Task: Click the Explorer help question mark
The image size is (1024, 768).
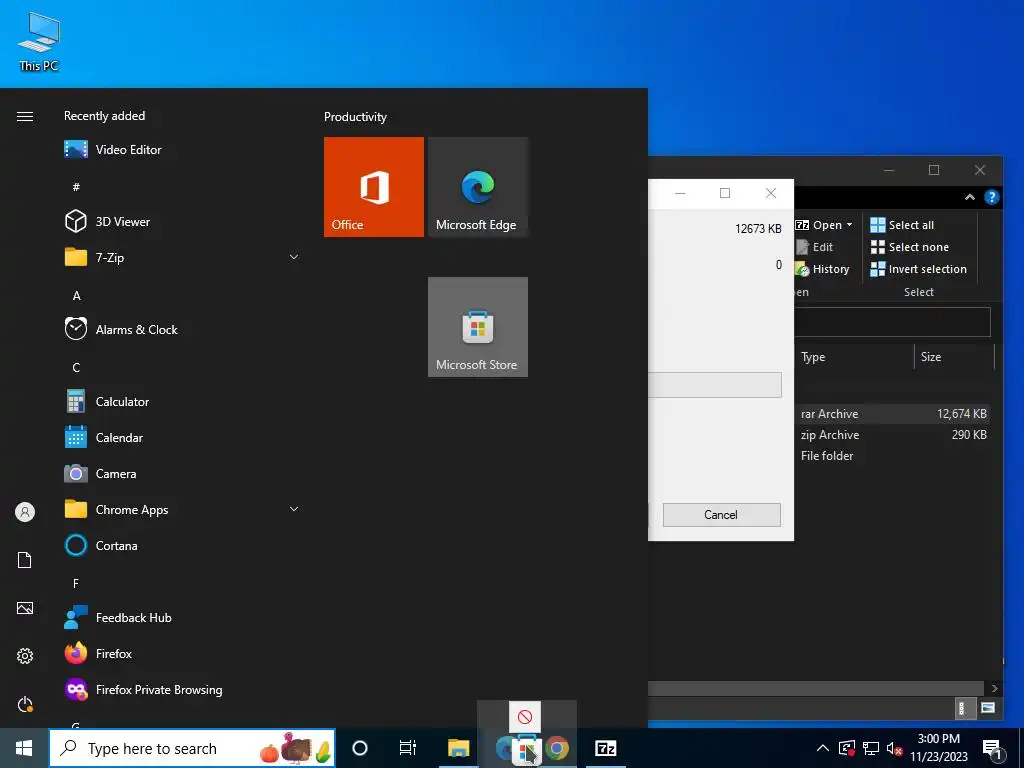Action: (x=991, y=197)
